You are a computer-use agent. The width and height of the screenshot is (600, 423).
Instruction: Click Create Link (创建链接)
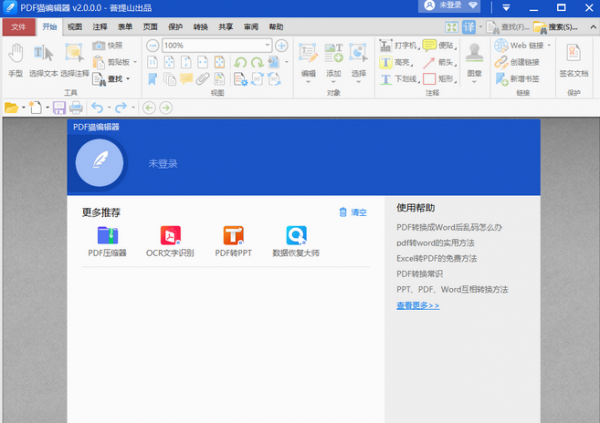[x=517, y=62]
